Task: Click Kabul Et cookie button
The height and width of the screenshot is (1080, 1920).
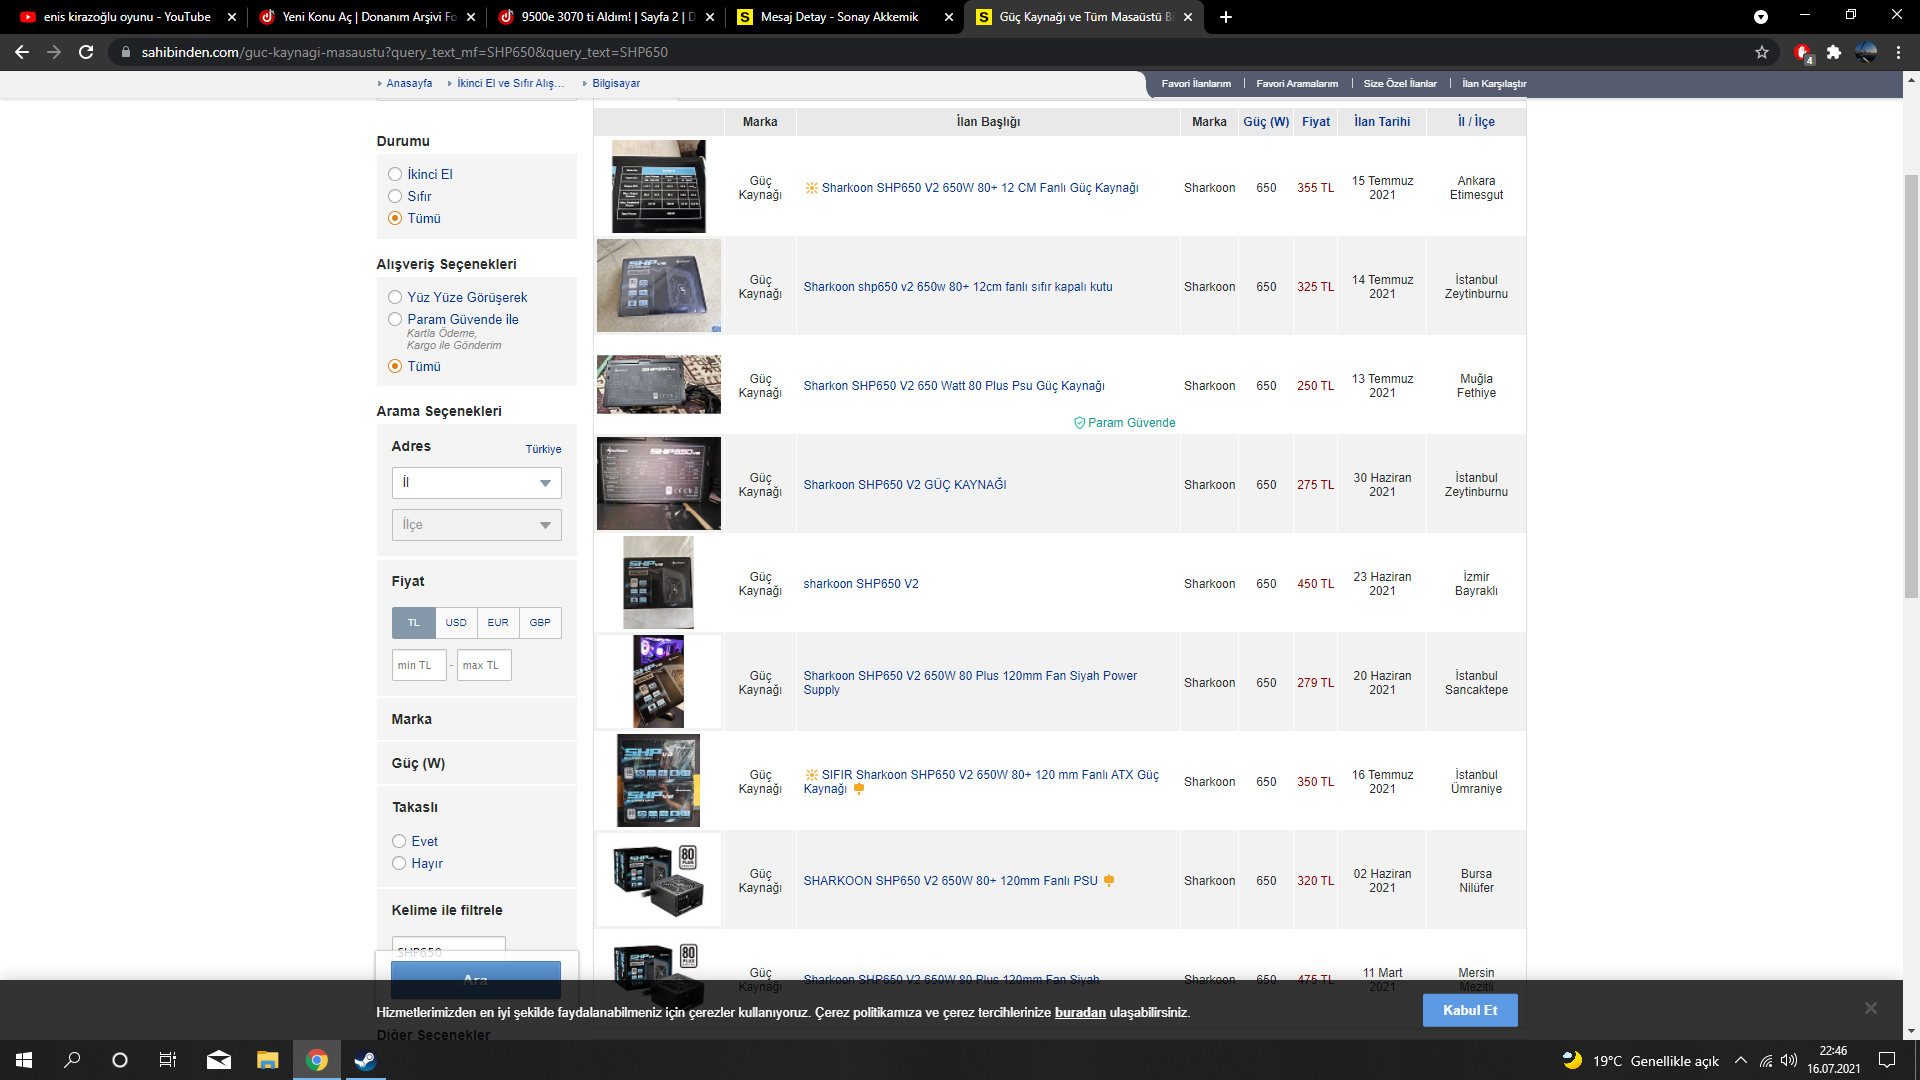Action: 1470,1010
